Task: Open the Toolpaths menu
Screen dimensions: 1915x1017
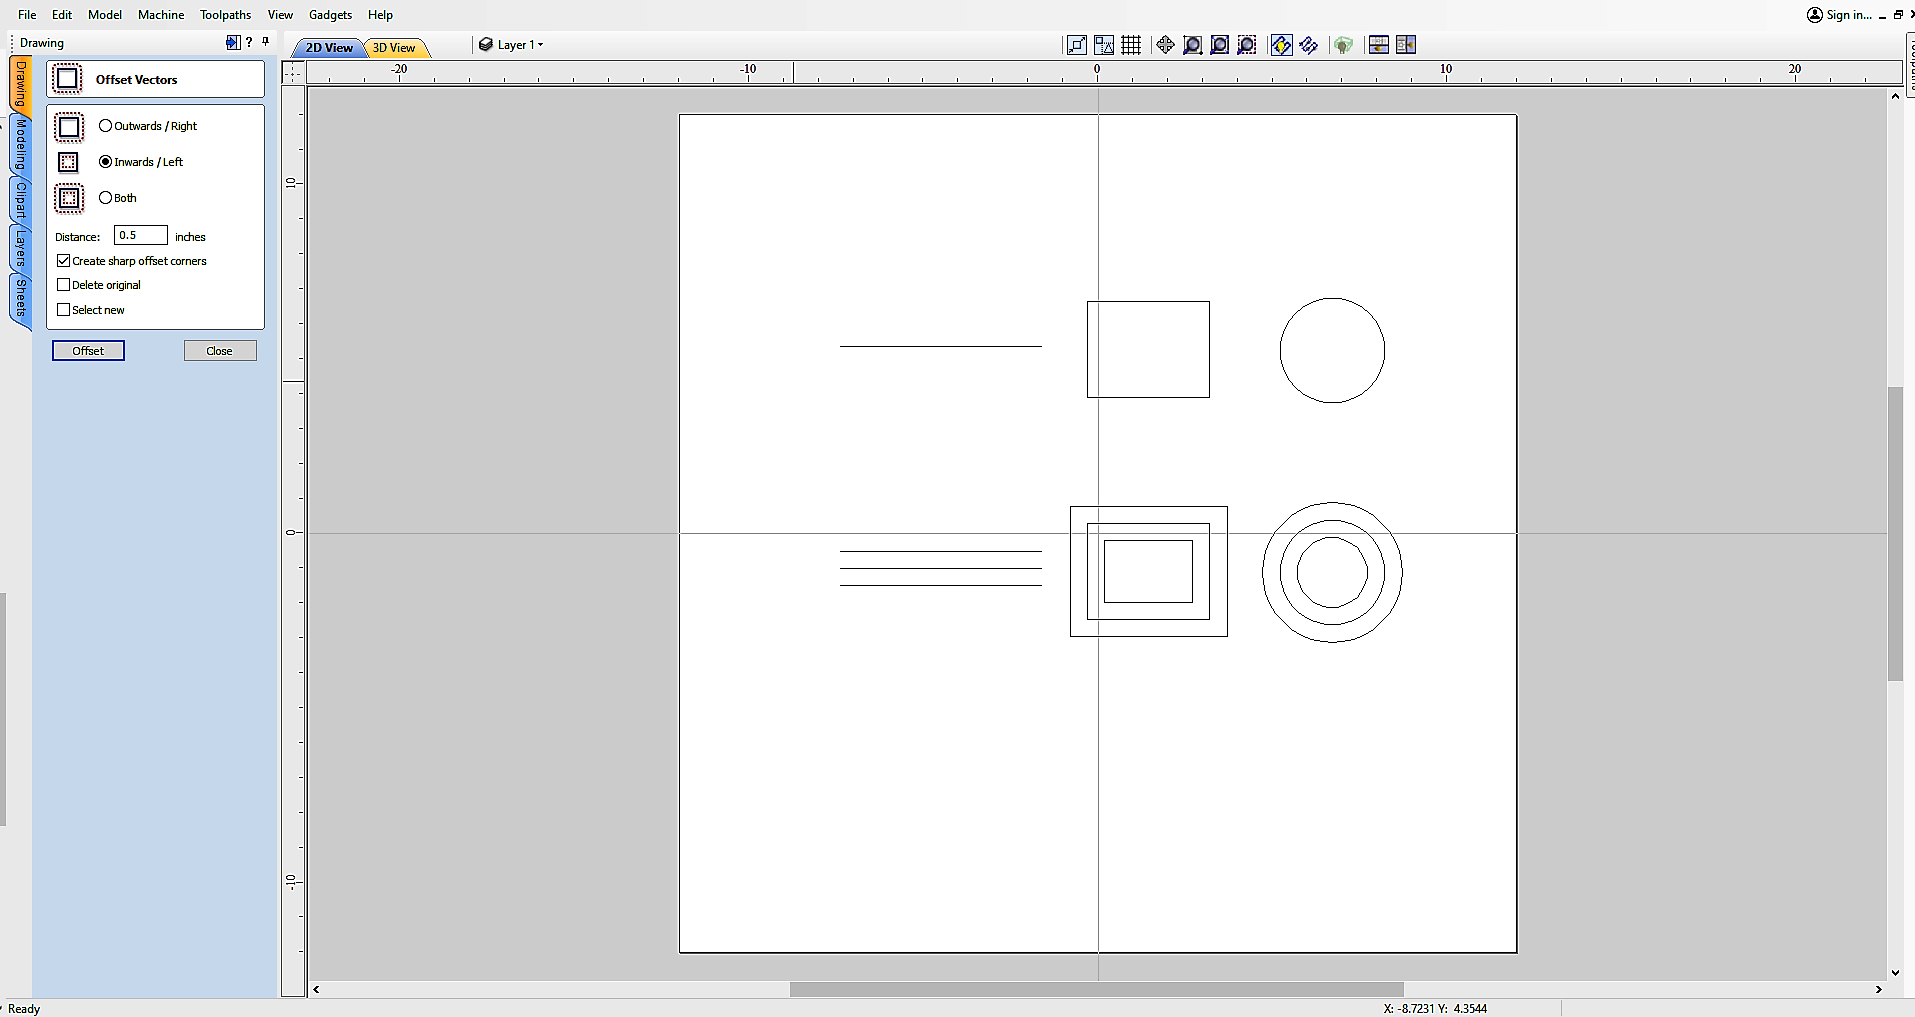Action: point(224,14)
